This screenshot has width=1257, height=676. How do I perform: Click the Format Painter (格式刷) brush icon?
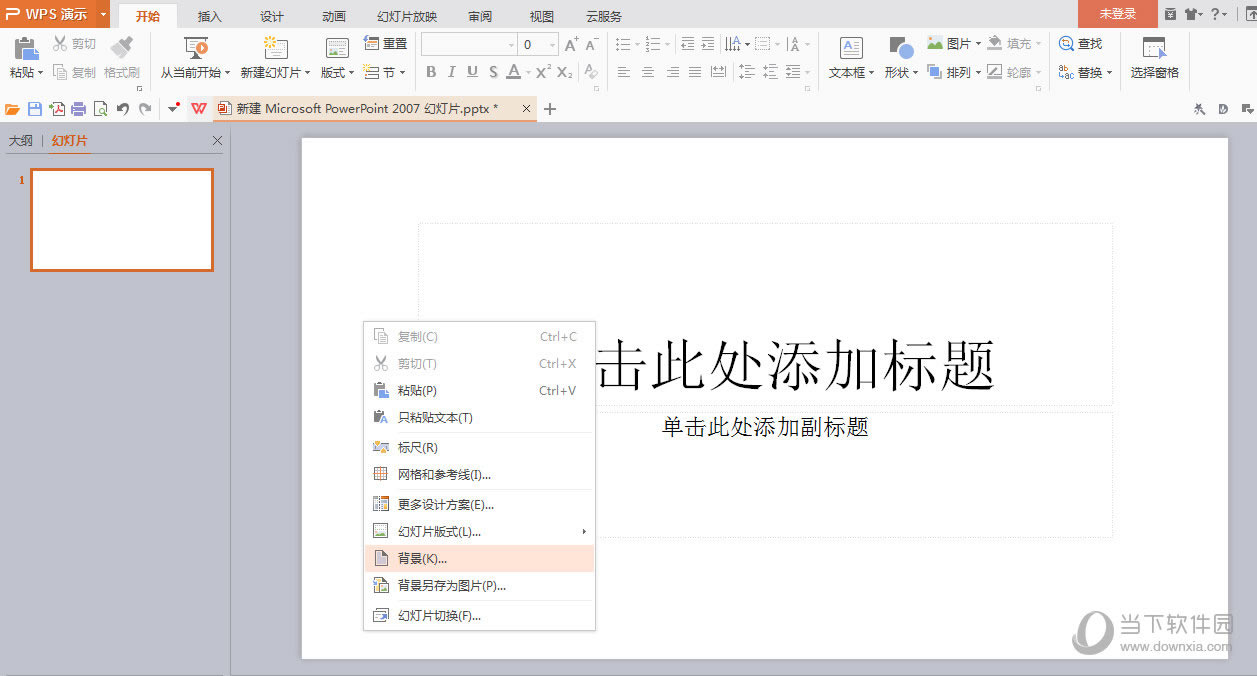pos(122,47)
